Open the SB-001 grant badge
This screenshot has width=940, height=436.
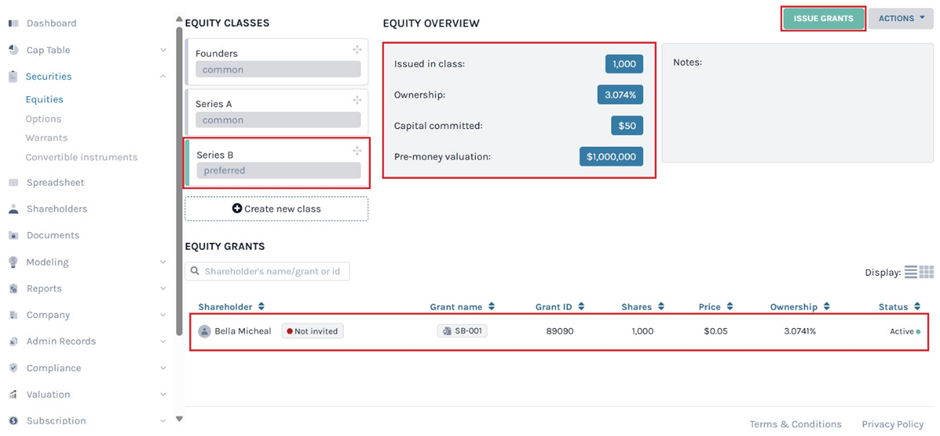point(462,331)
